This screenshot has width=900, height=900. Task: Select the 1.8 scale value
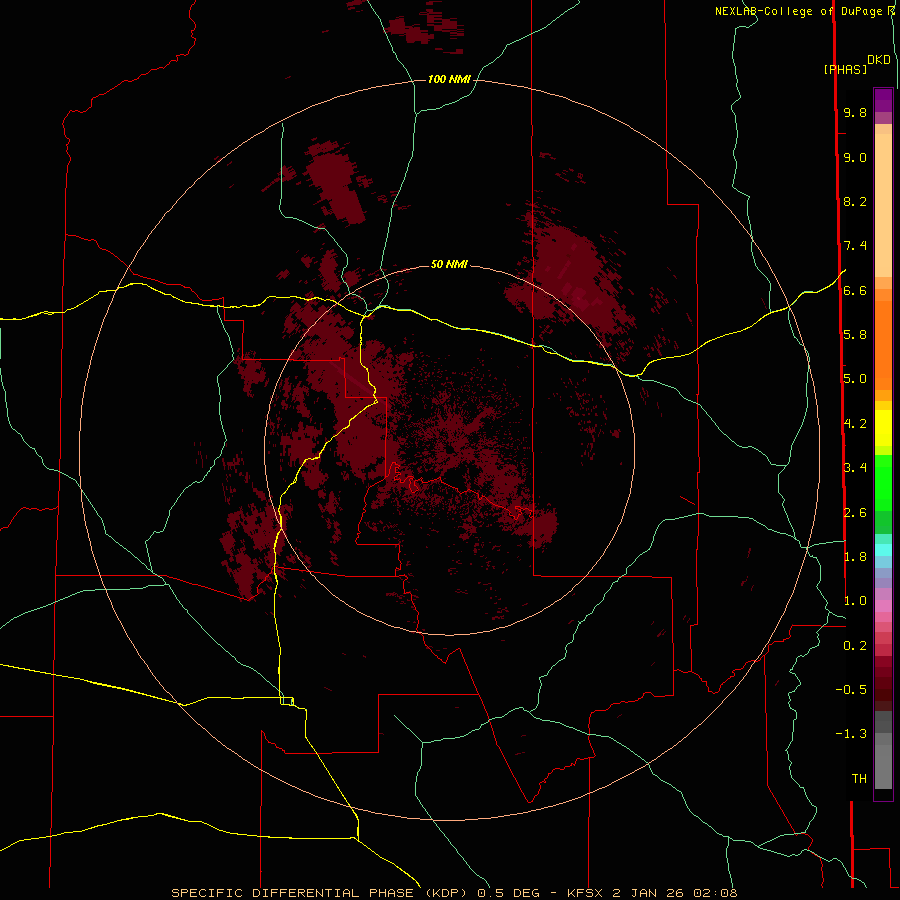pyautogui.click(x=855, y=557)
